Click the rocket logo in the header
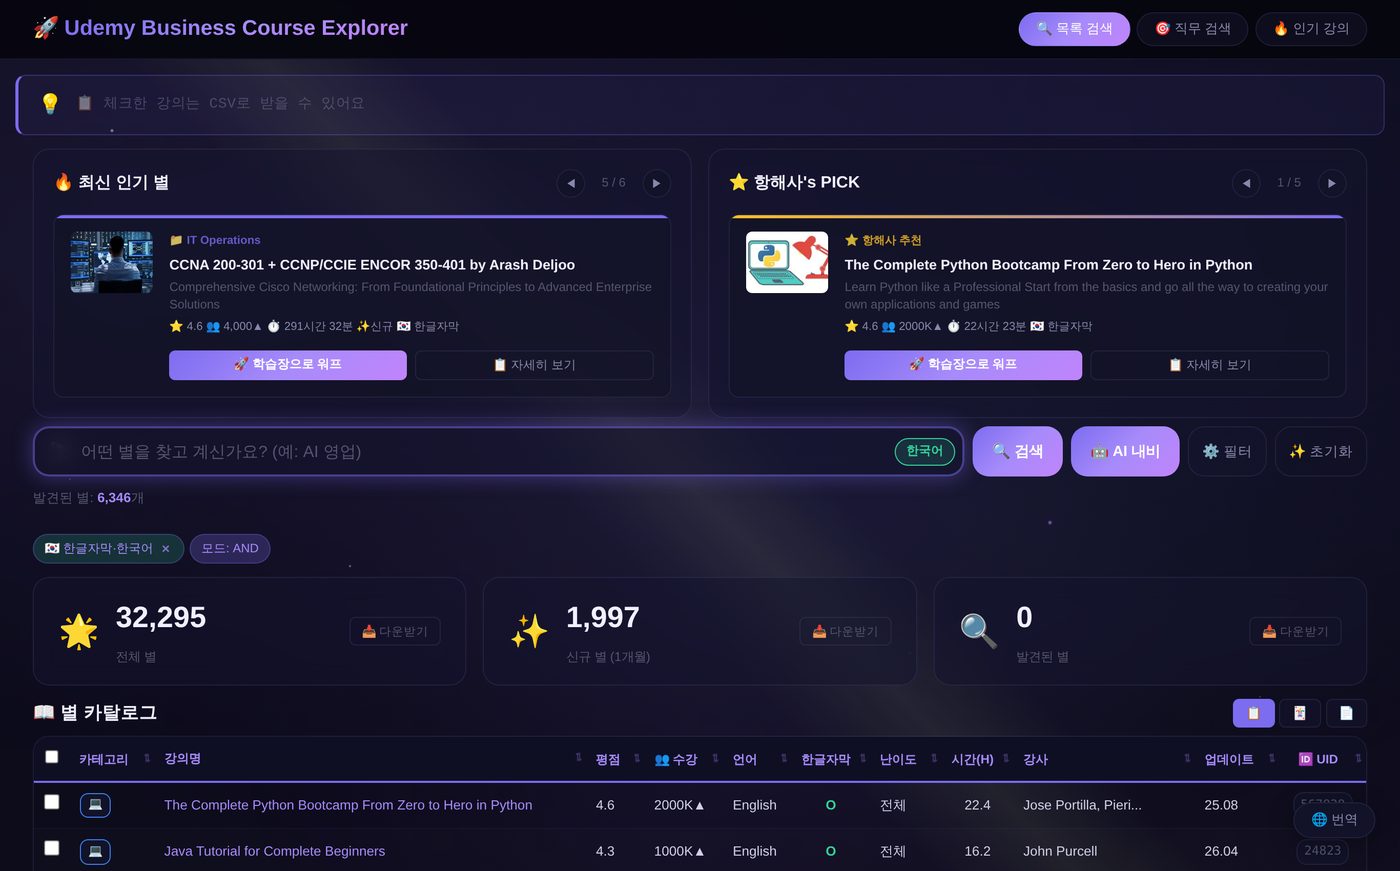The image size is (1400, 871). [x=46, y=28]
